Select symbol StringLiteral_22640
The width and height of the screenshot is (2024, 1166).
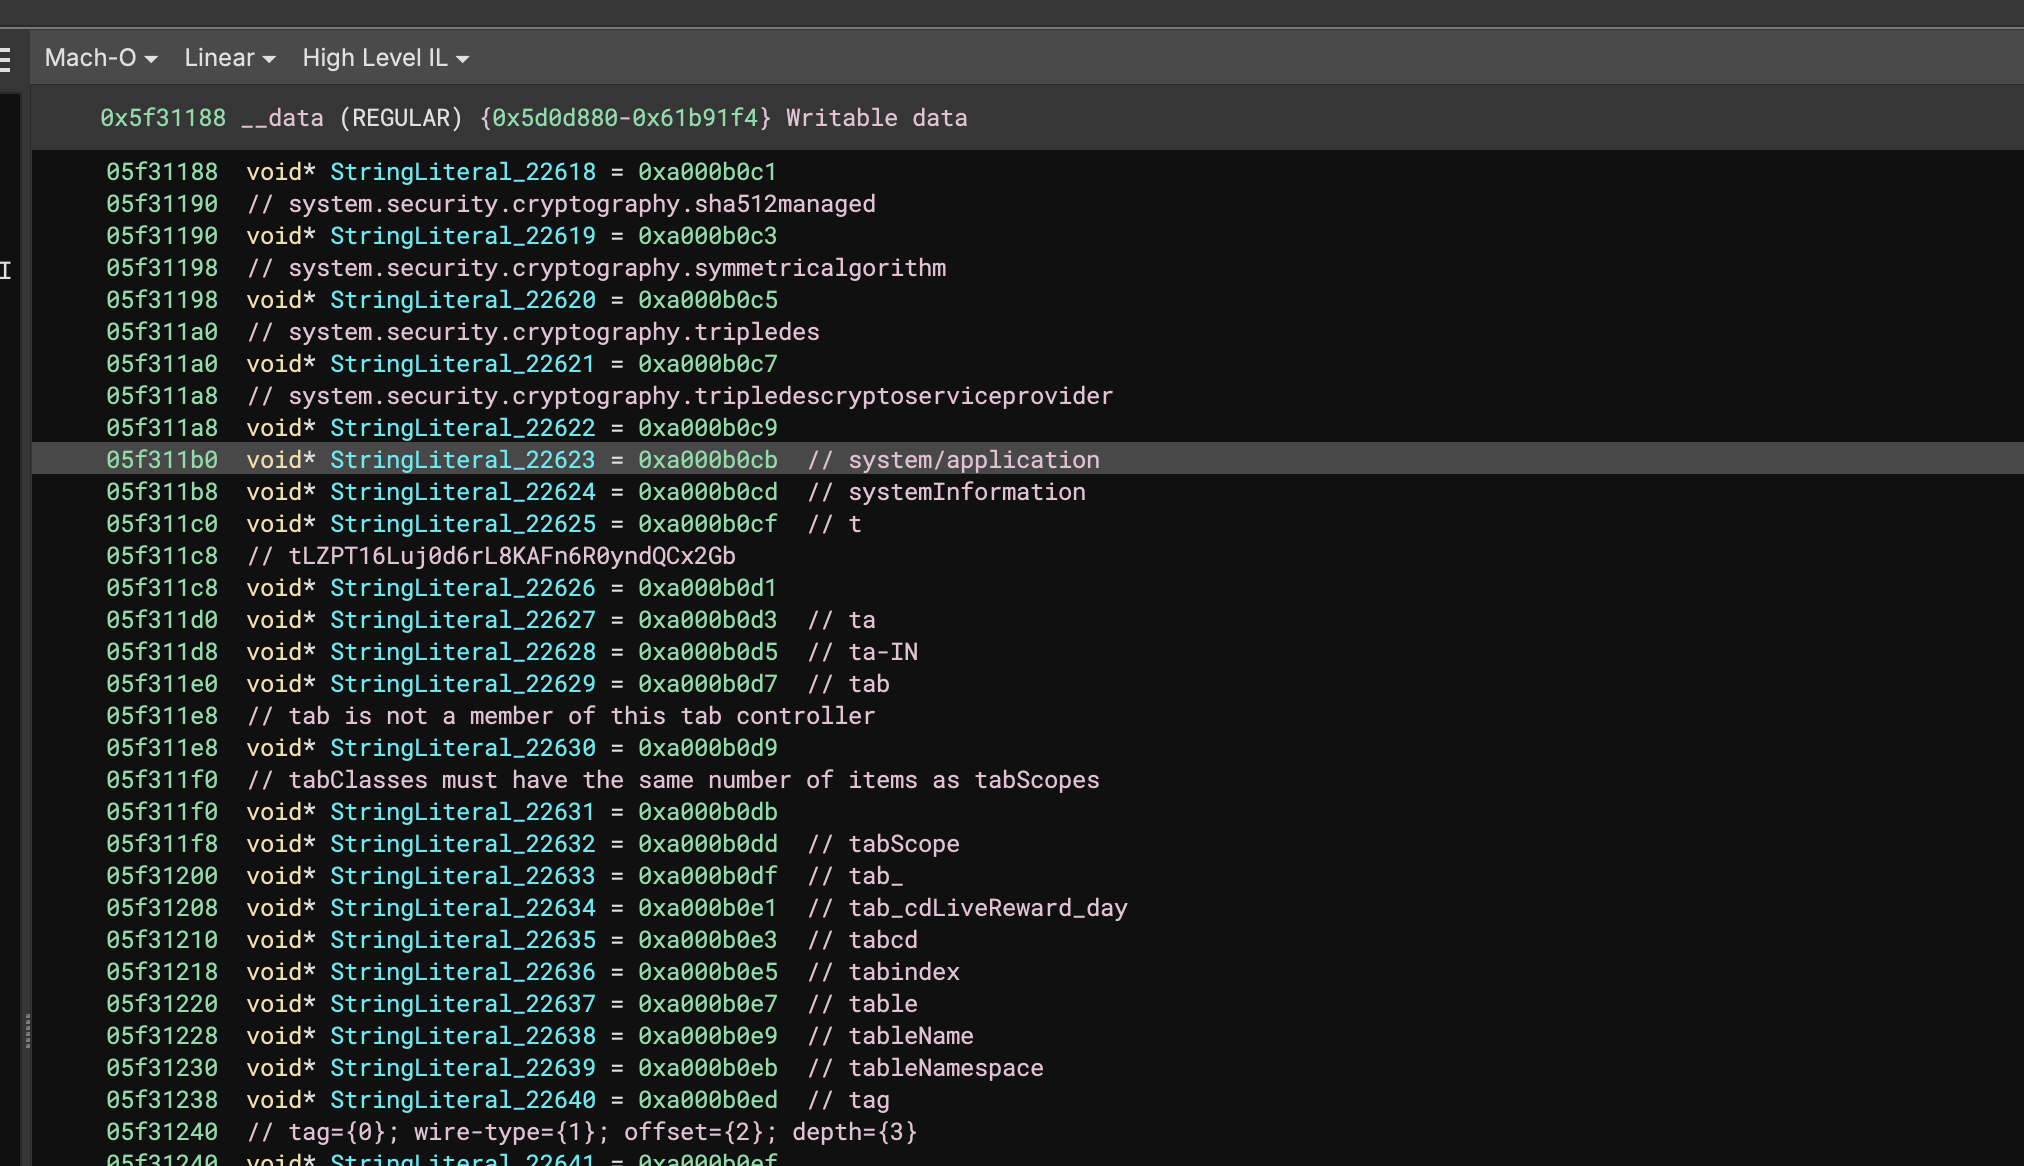[x=463, y=1100]
